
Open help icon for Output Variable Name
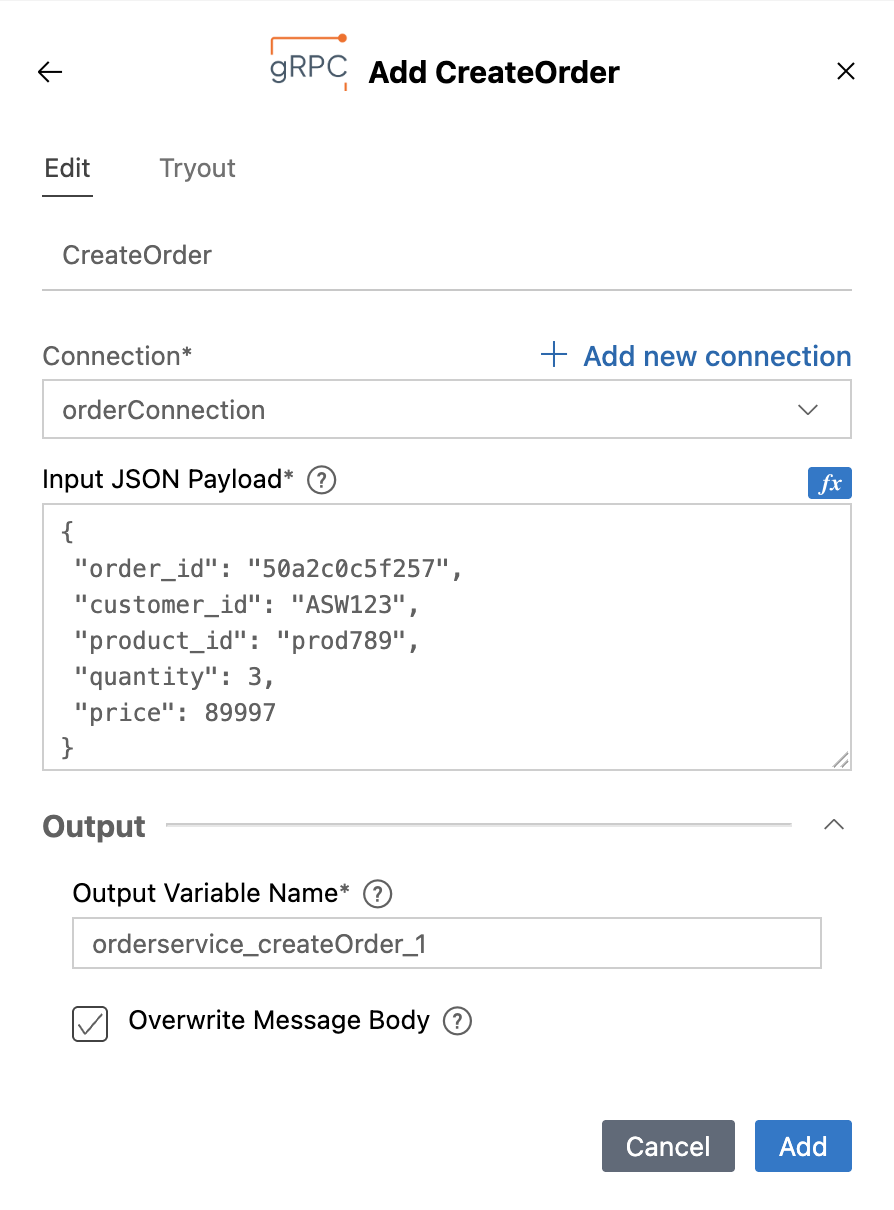[377, 894]
